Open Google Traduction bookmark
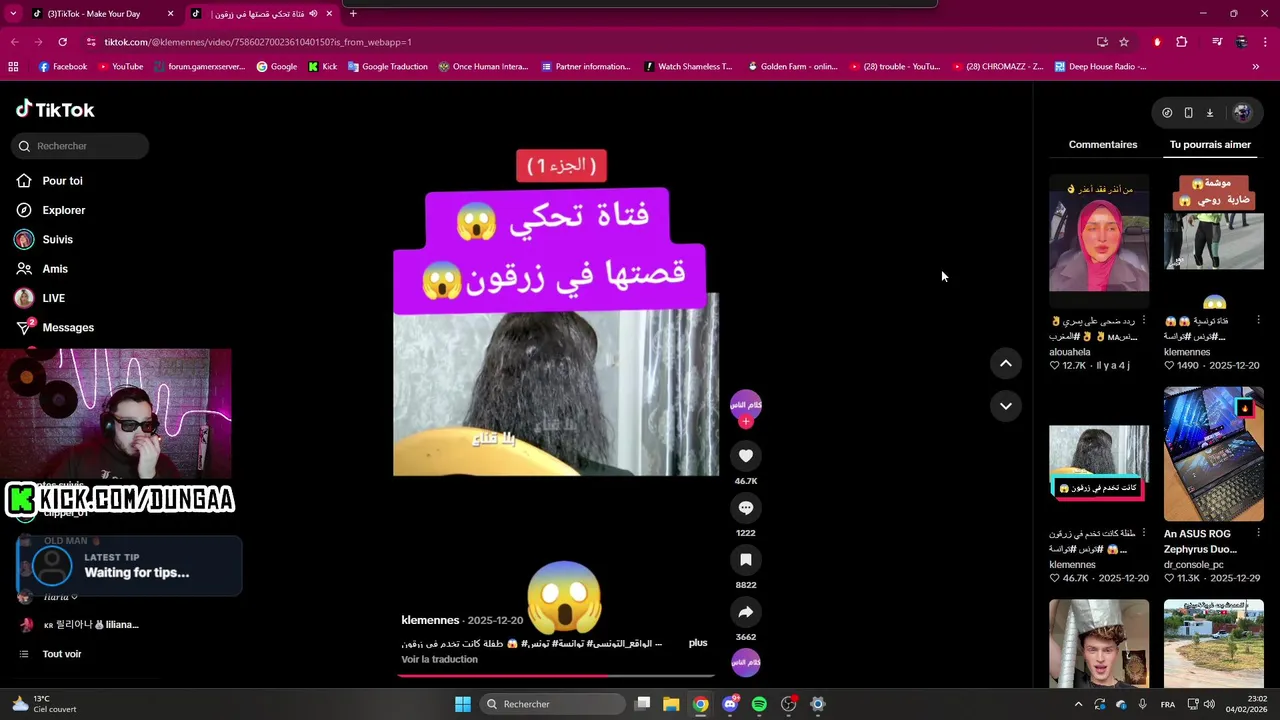This screenshot has height=720, width=1280. pos(386,67)
